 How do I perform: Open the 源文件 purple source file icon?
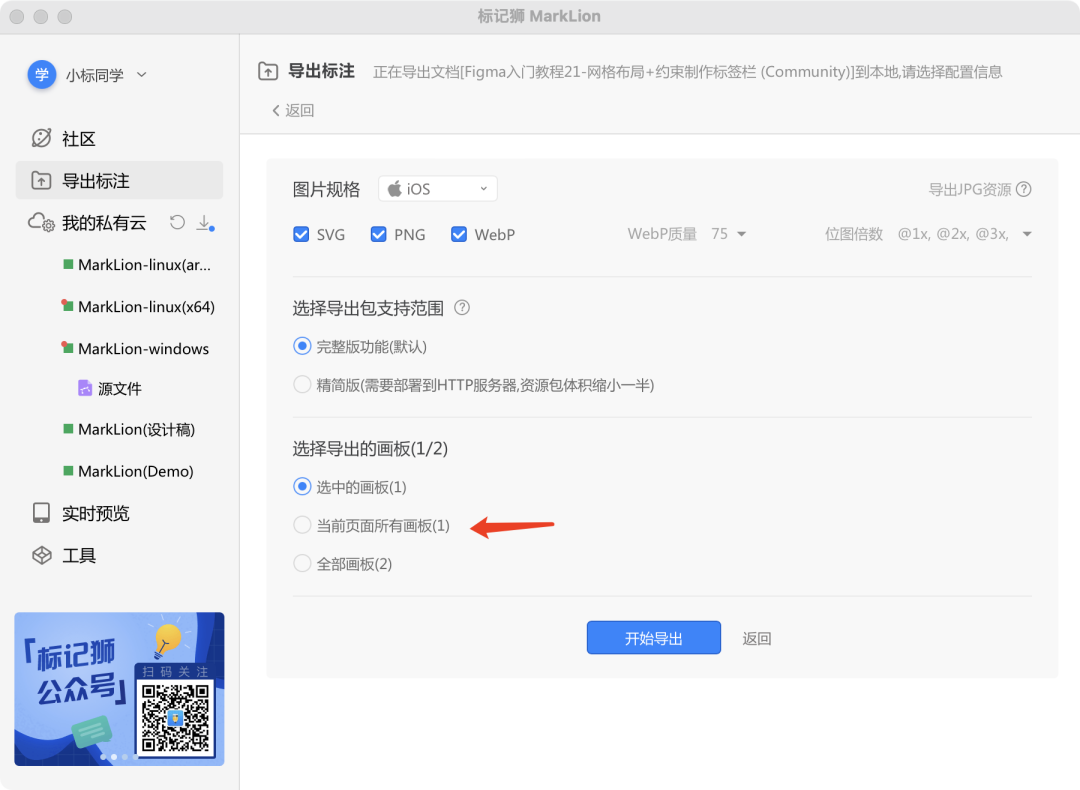point(84,388)
